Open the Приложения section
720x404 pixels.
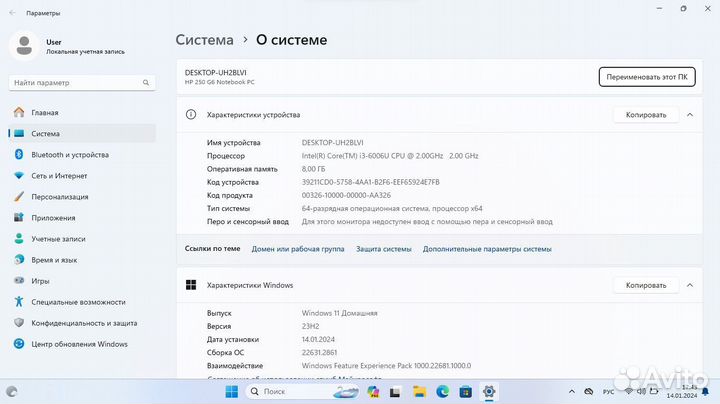(x=82, y=218)
